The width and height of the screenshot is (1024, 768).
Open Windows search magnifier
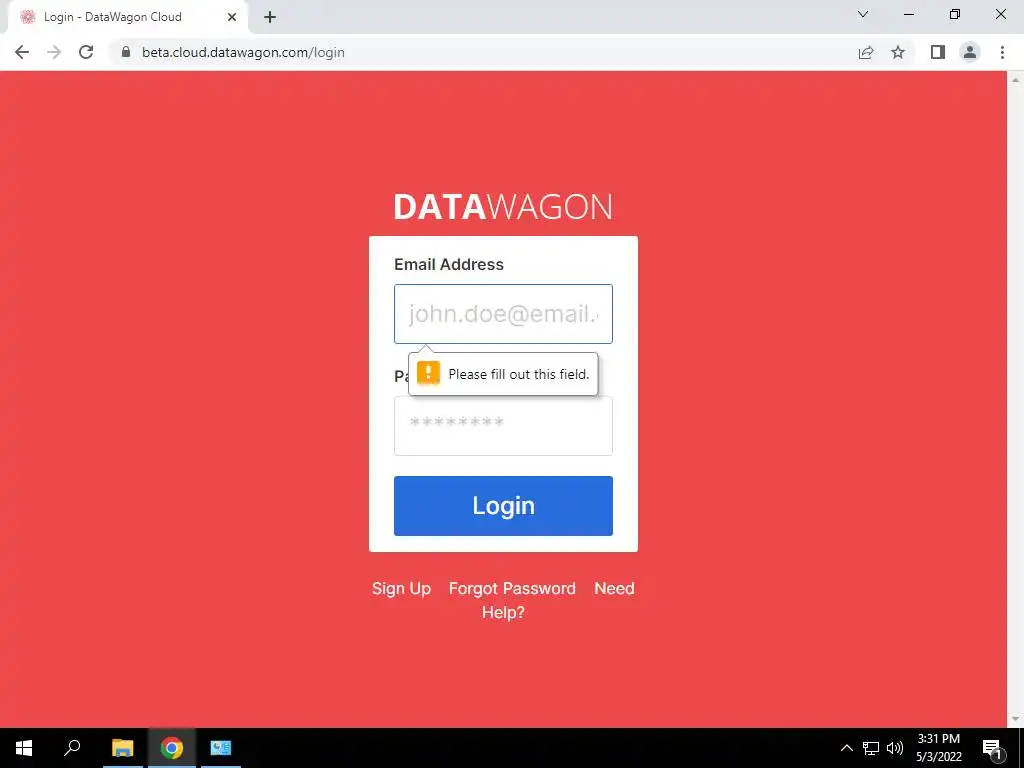[72, 748]
